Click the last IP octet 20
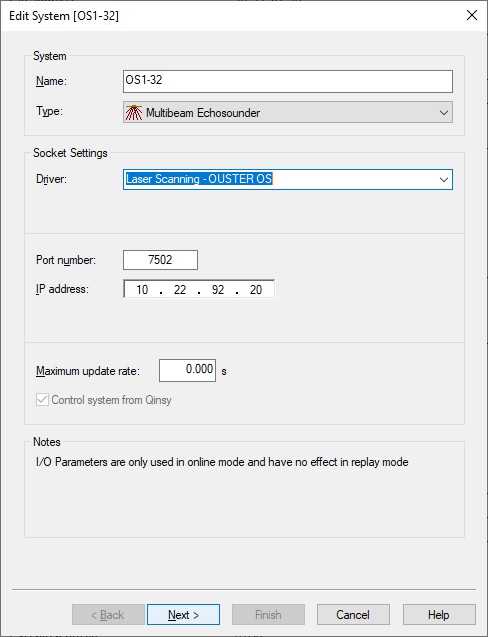This screenshot has height=637, width=488. click(x=256, y=290)
